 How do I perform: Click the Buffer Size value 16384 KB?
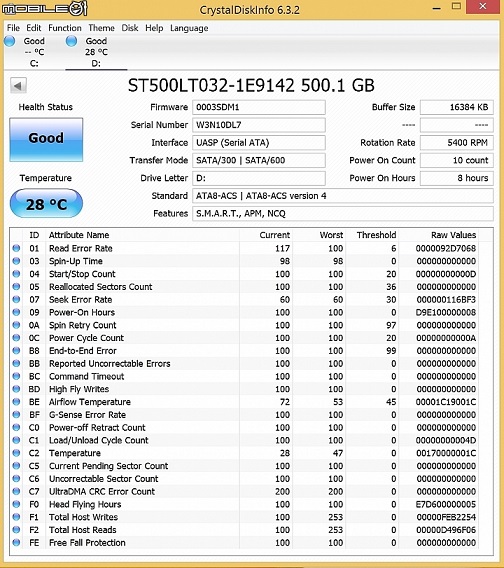coord(457,107)
